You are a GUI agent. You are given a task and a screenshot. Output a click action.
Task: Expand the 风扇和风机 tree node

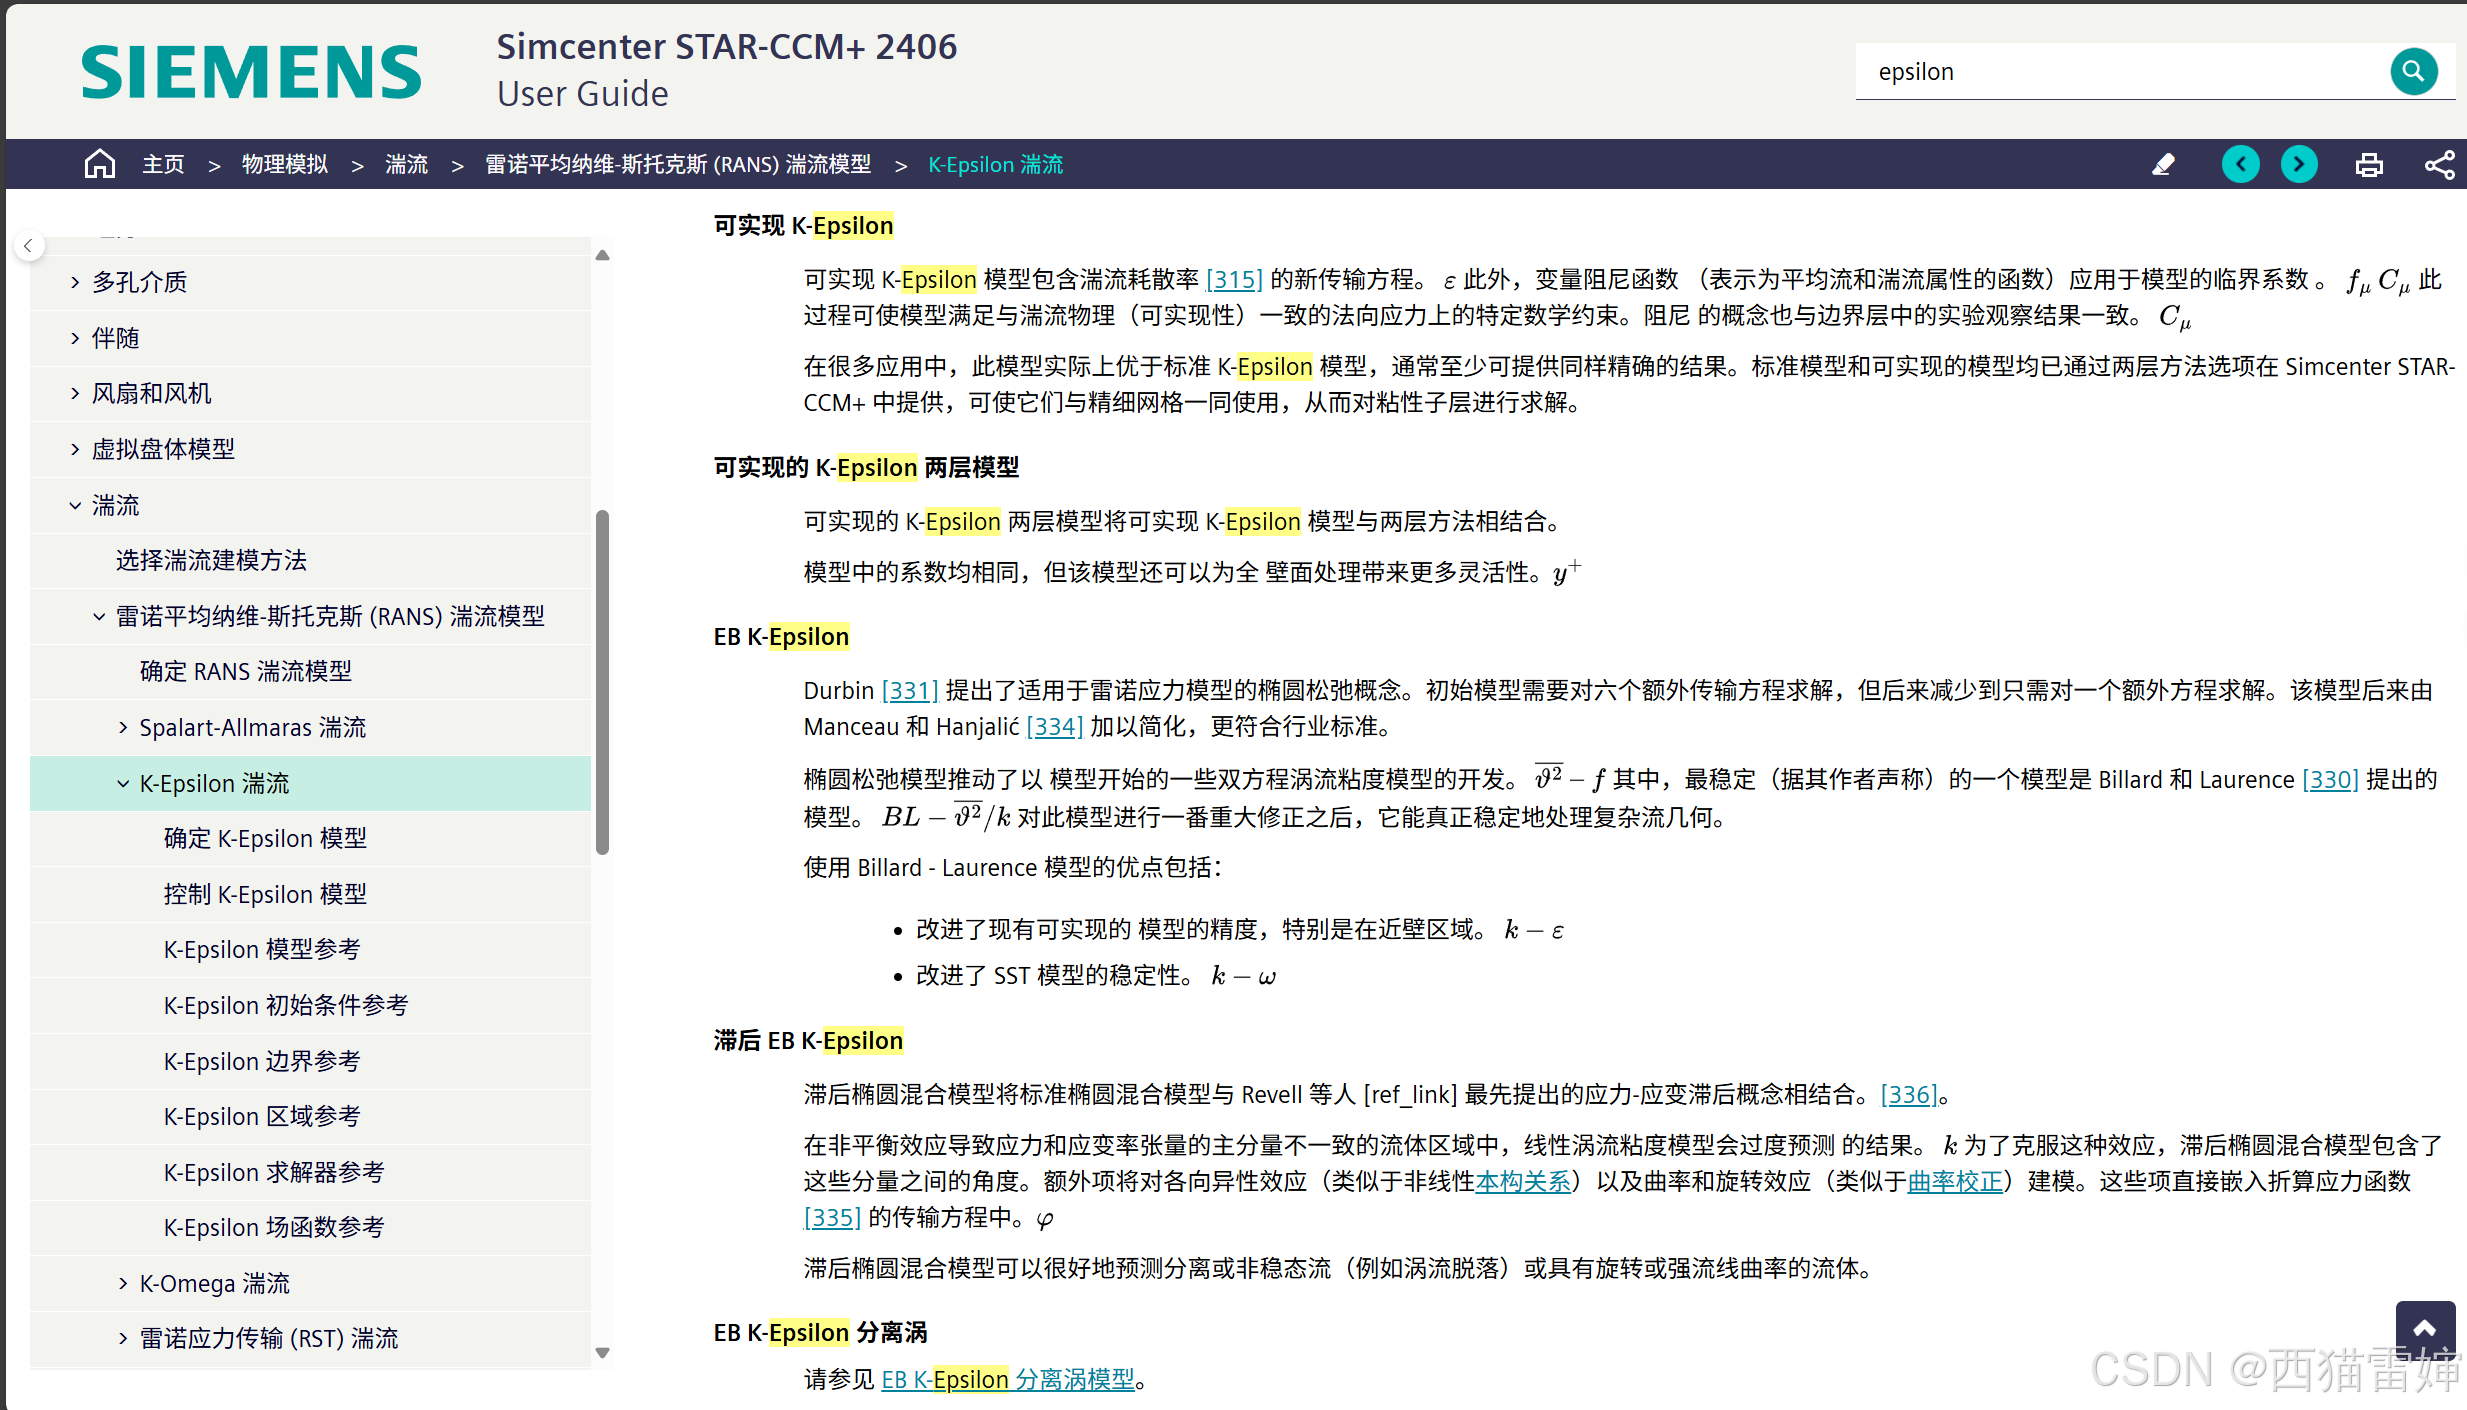coord(75,393)
